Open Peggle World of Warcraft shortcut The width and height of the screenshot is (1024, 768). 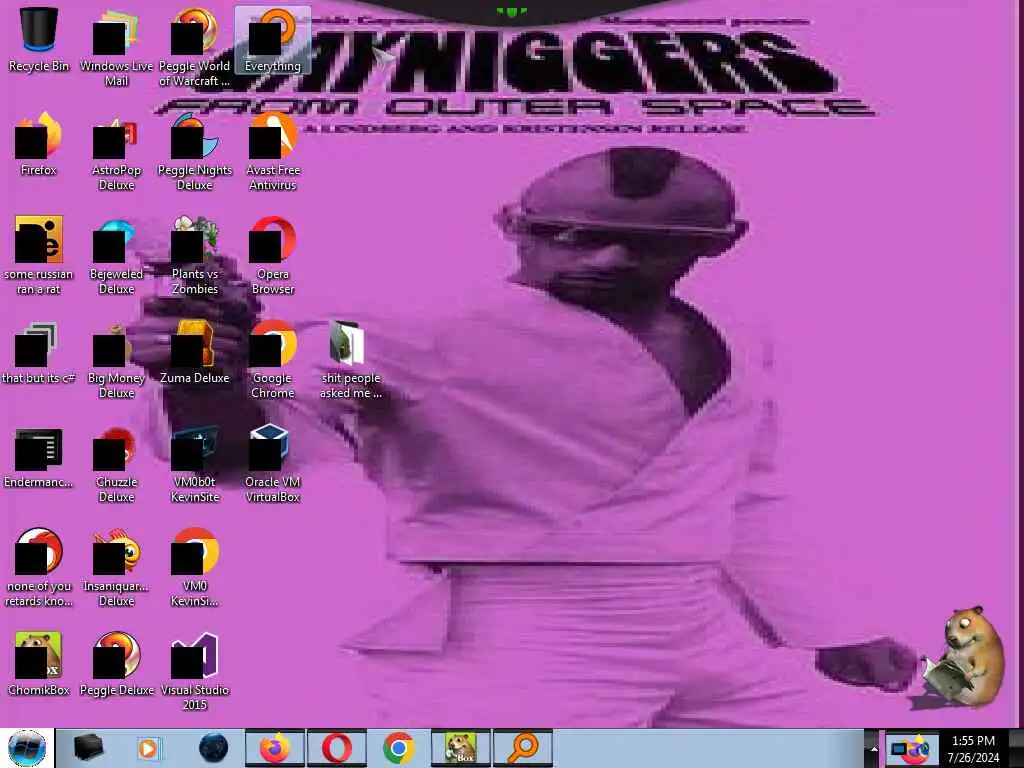point(195,47)
